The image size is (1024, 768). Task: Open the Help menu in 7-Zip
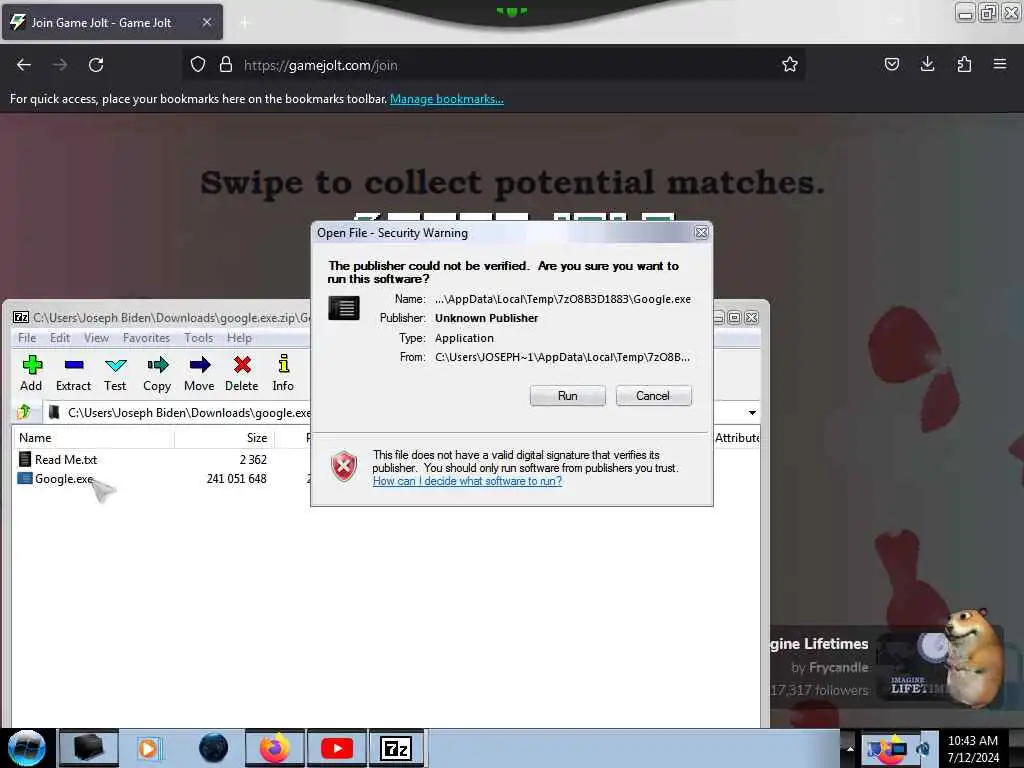tap(239, 338)
